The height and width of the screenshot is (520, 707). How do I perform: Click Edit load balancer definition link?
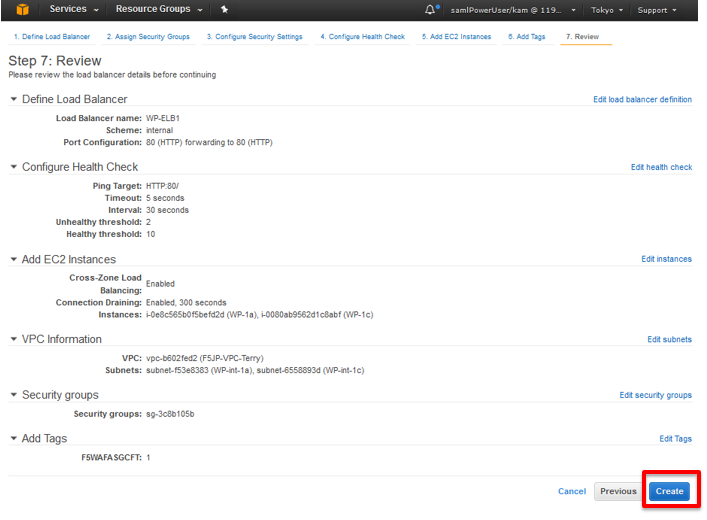click(x=642, y=99)
